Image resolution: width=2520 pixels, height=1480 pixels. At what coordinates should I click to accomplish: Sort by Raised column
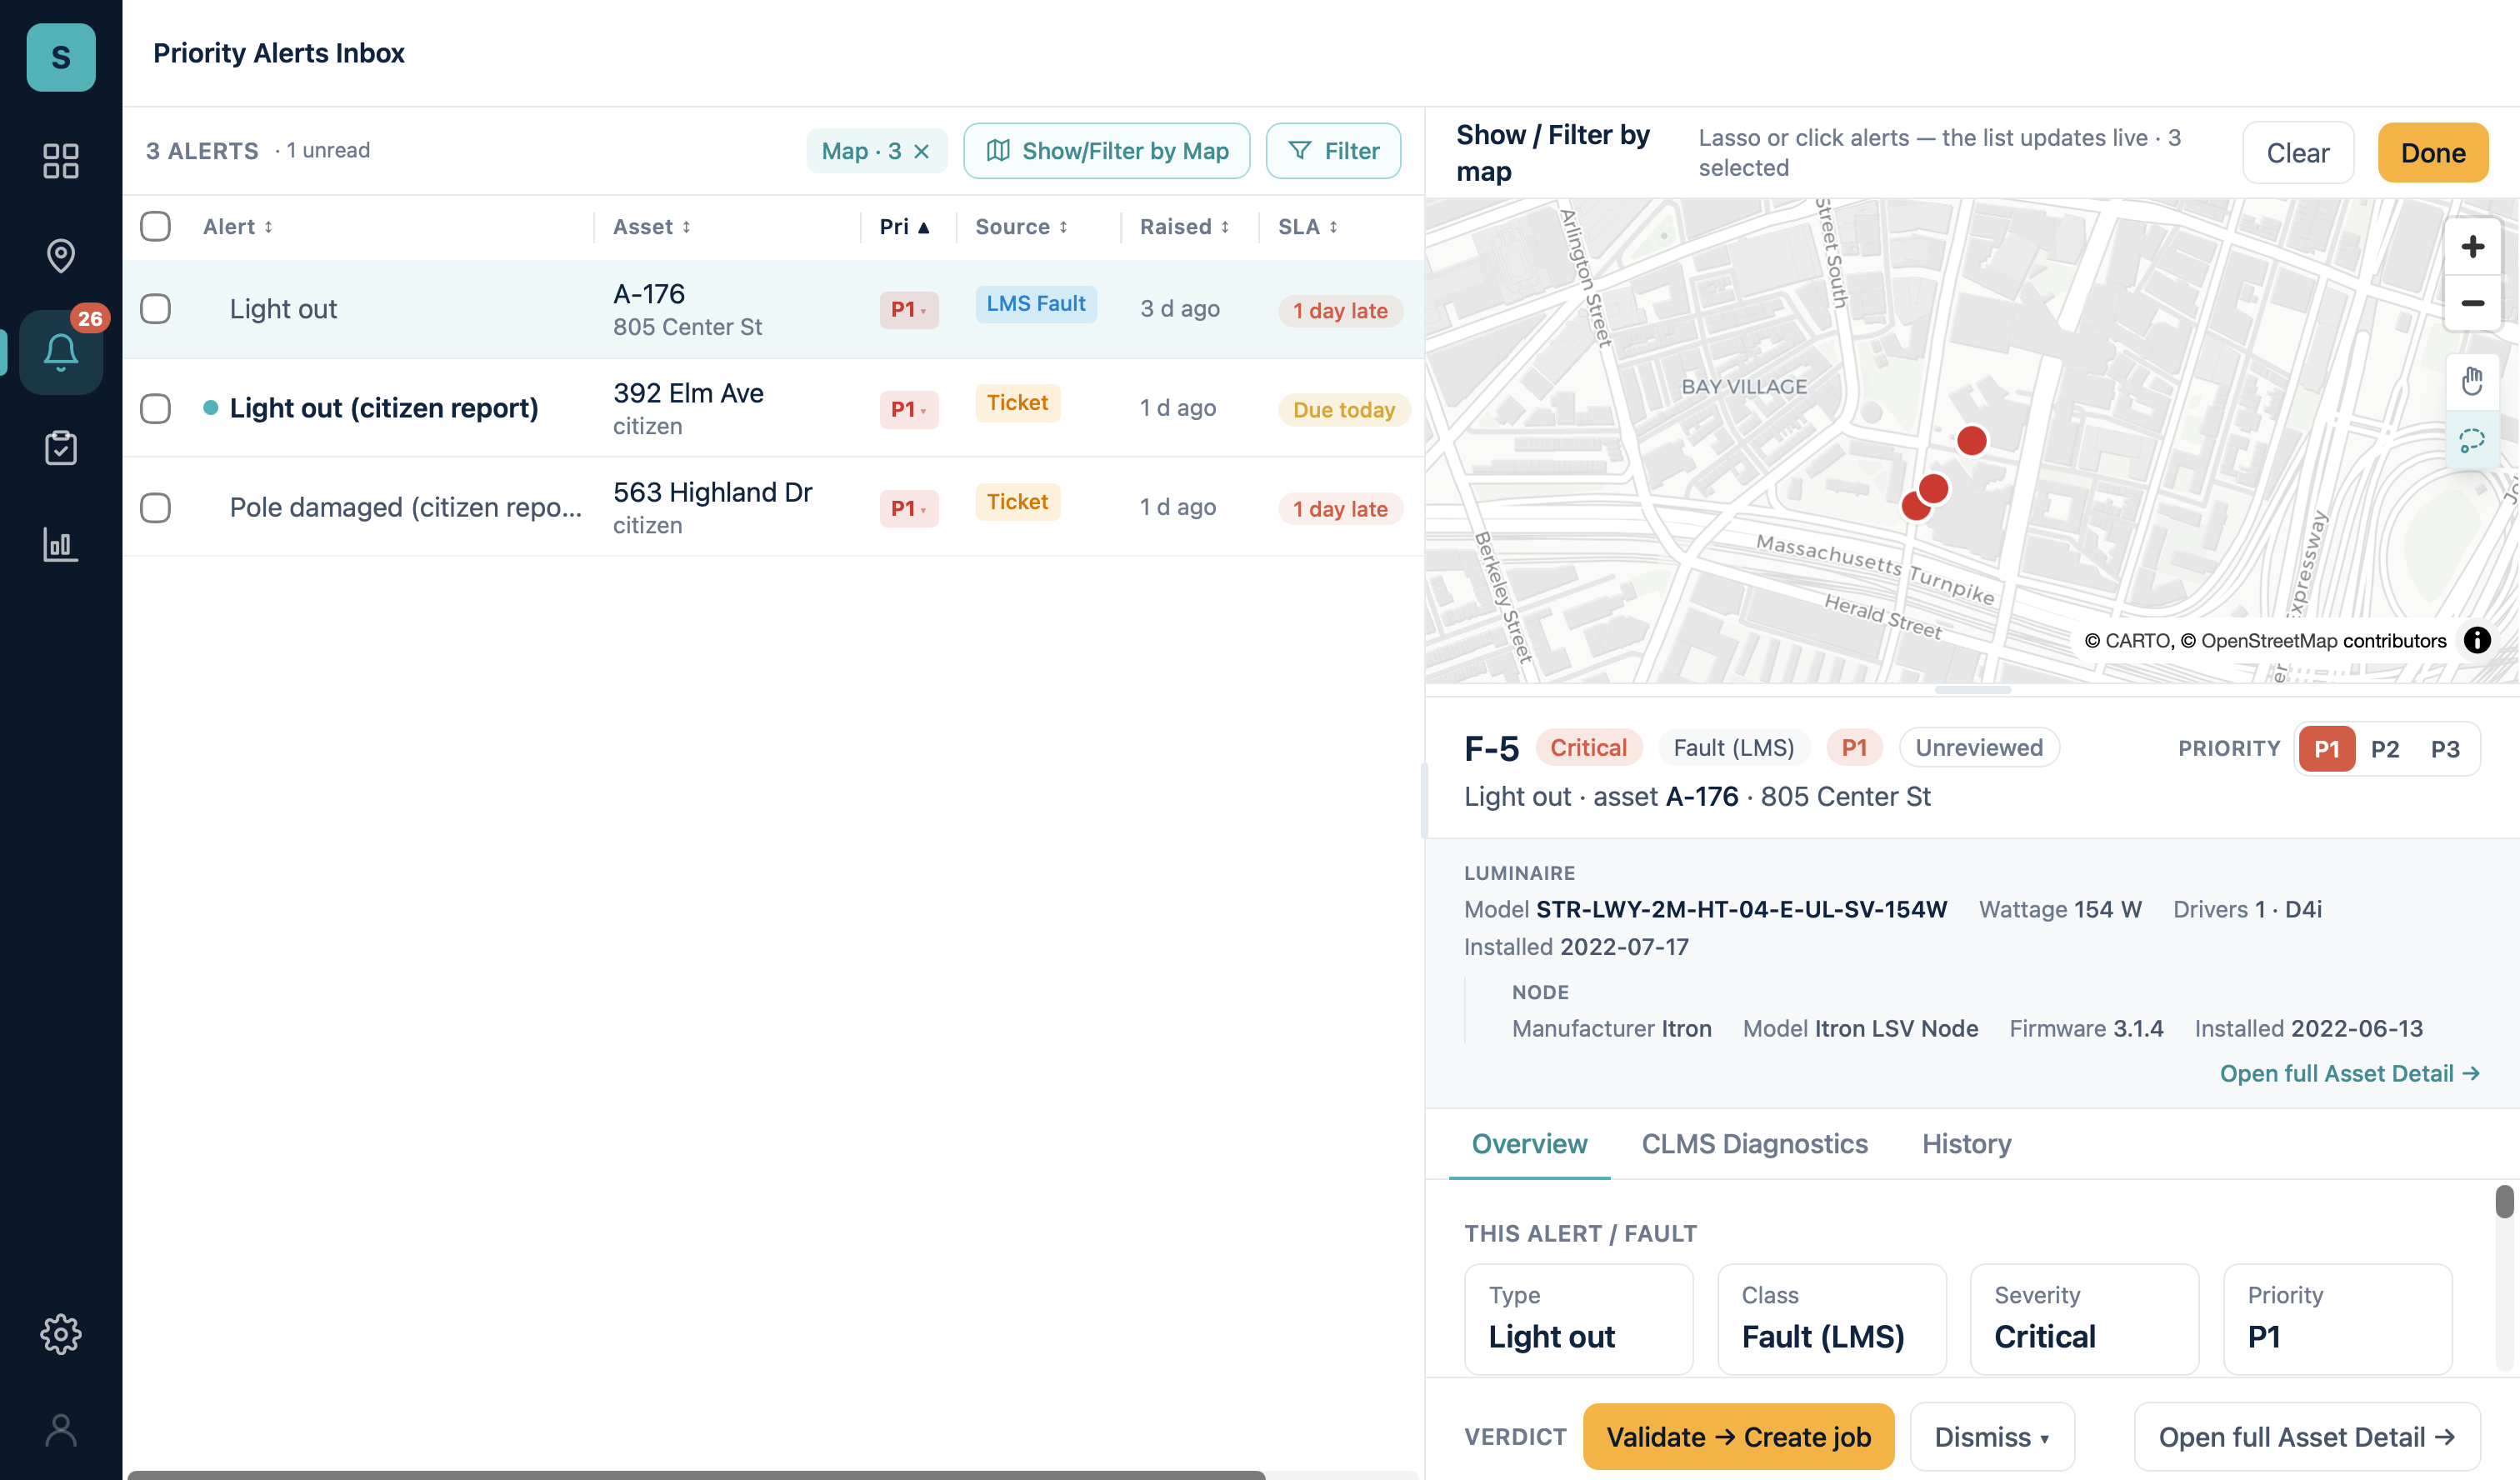(x=1185, y=227)
